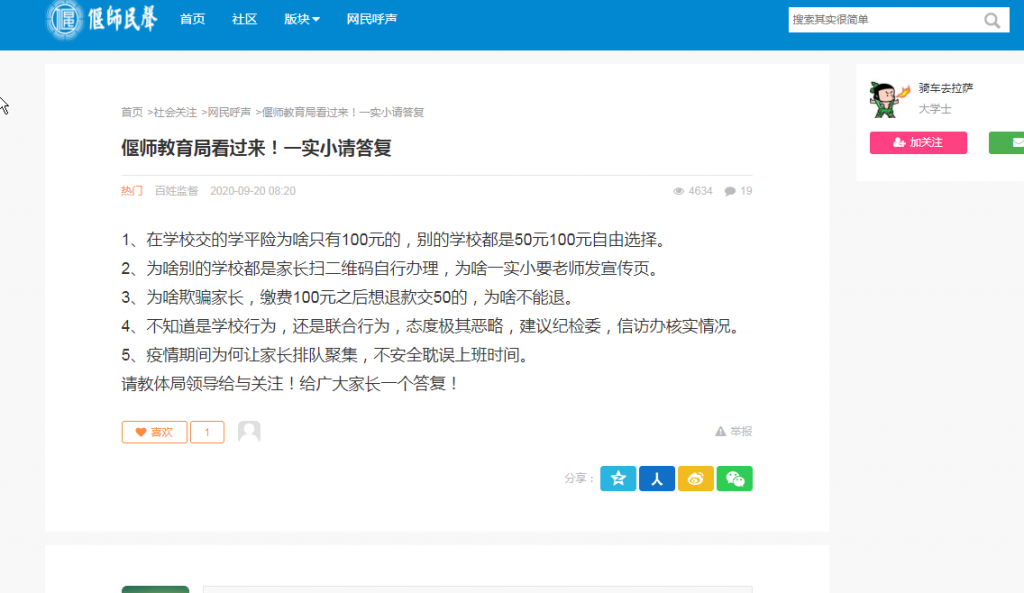Click the magnifier search icon

click(992, 20)
